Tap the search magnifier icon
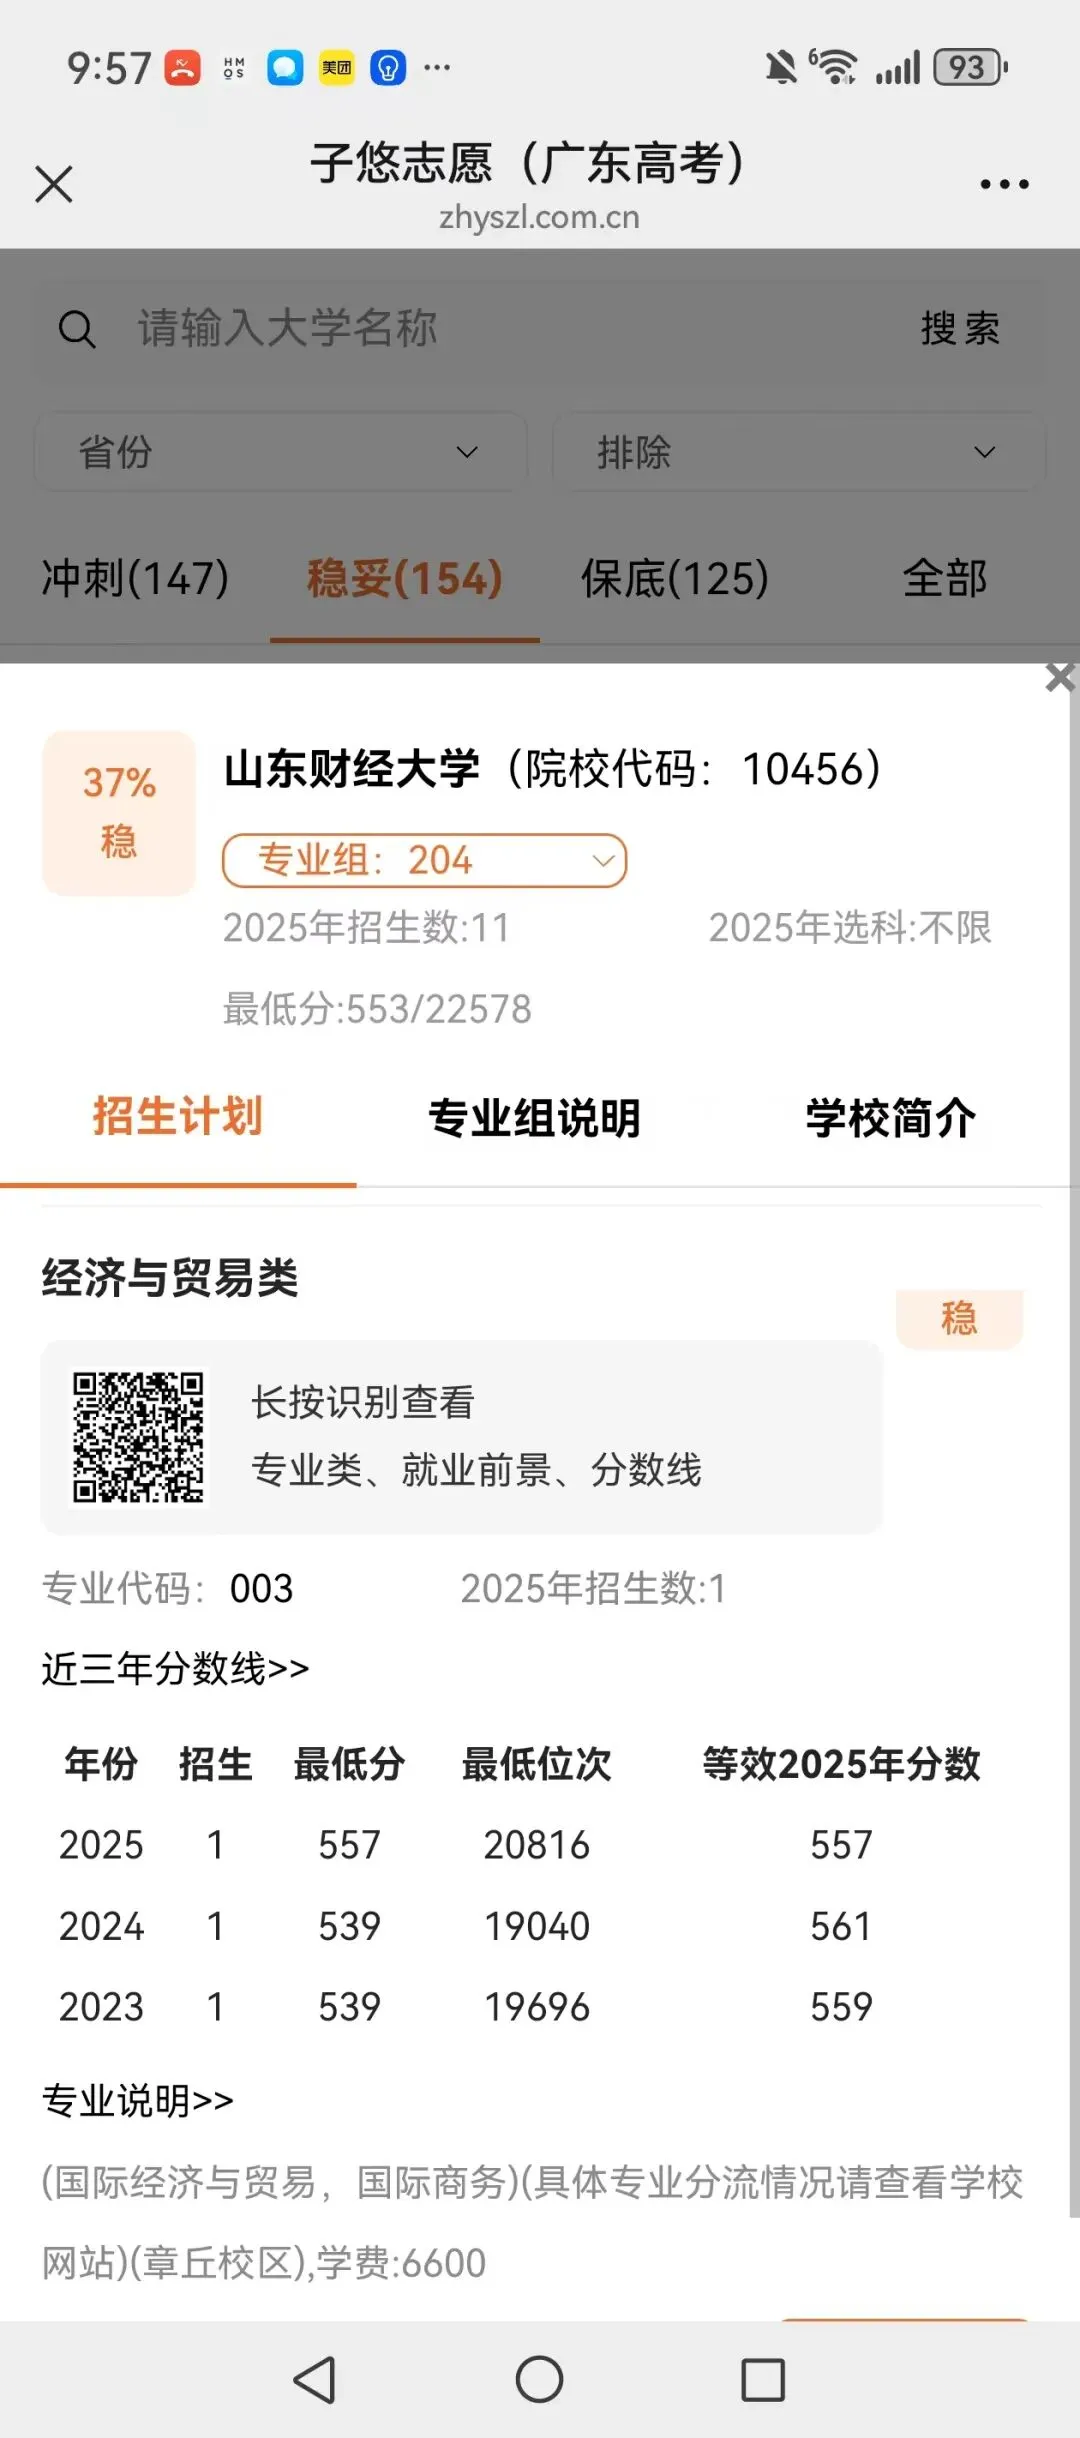 click(x=77, y=329)
